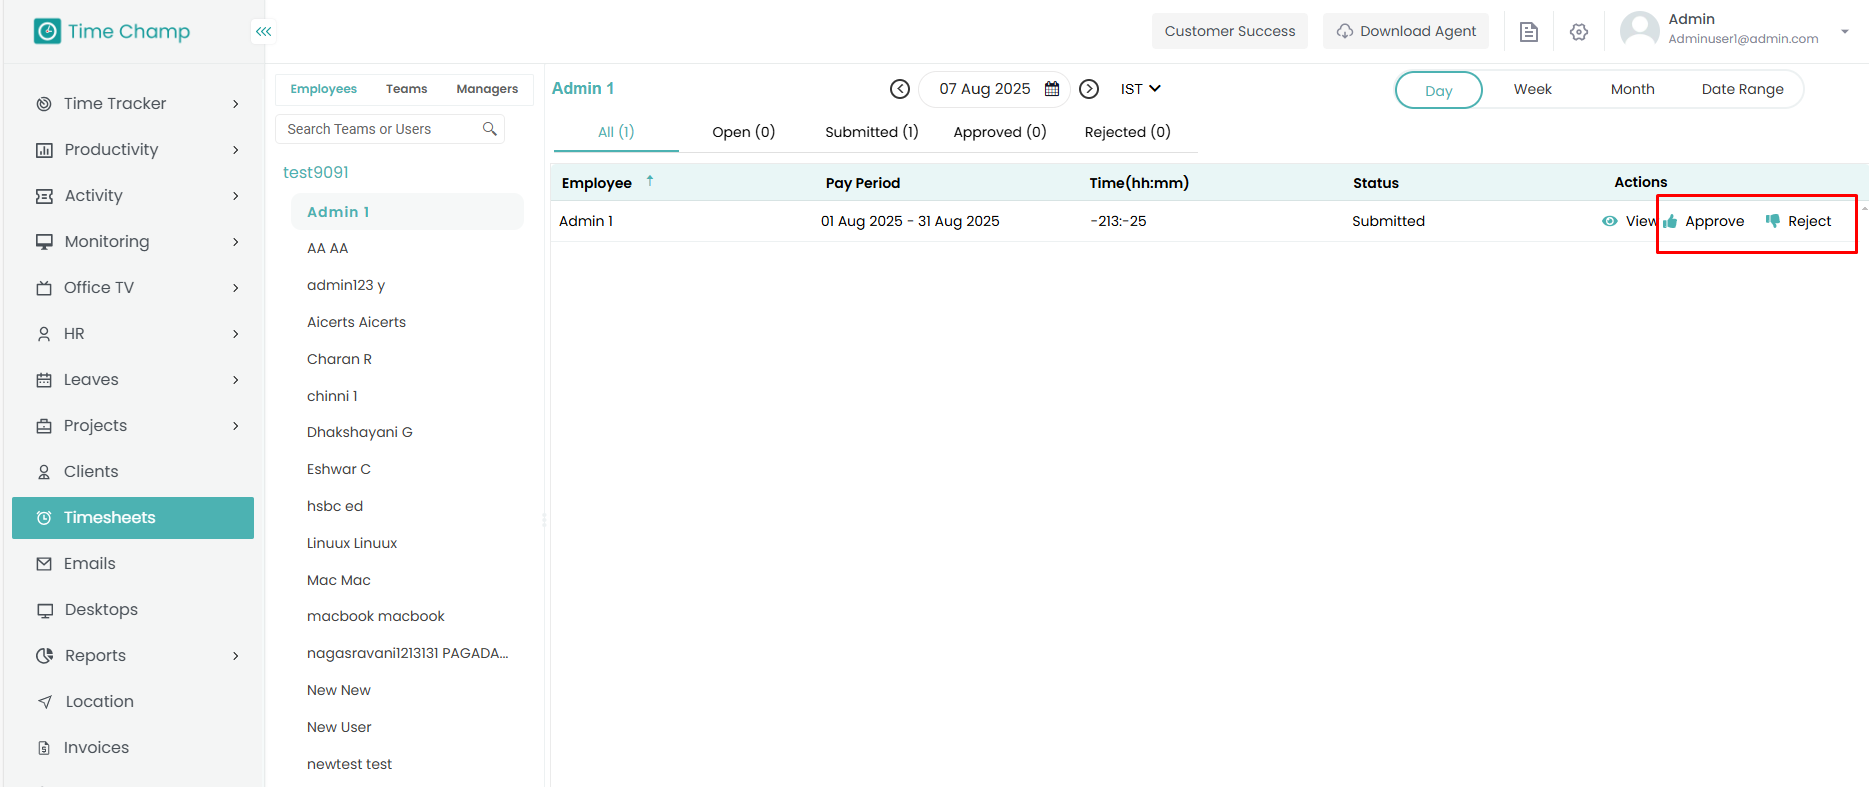Click the Emails envelope icon

(x=44, y=564)
